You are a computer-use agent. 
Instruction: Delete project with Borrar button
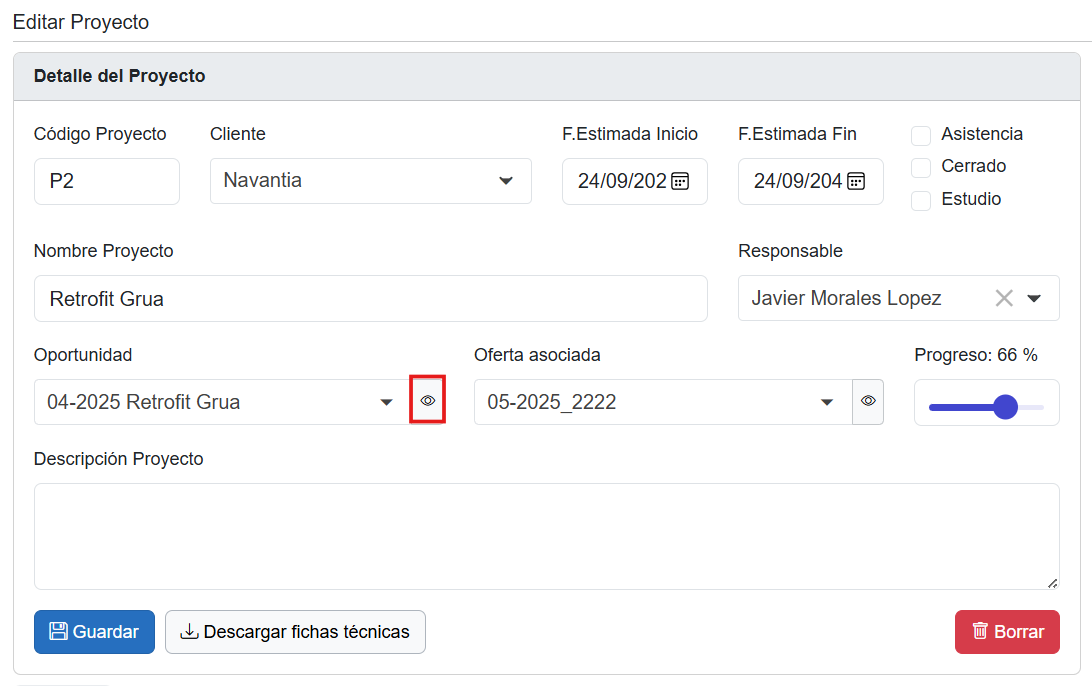point(1007,632)
